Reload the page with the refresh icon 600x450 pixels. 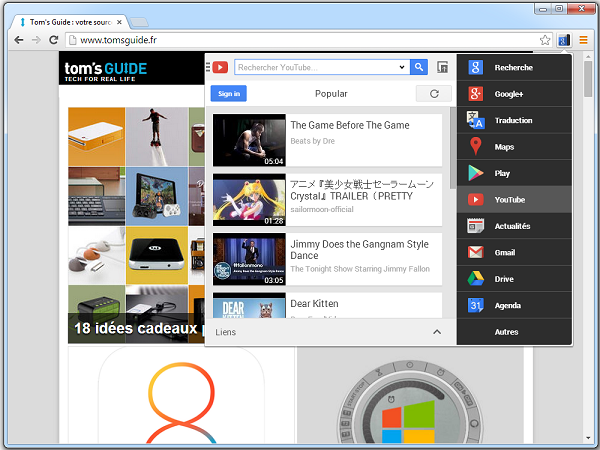[54, 40]
